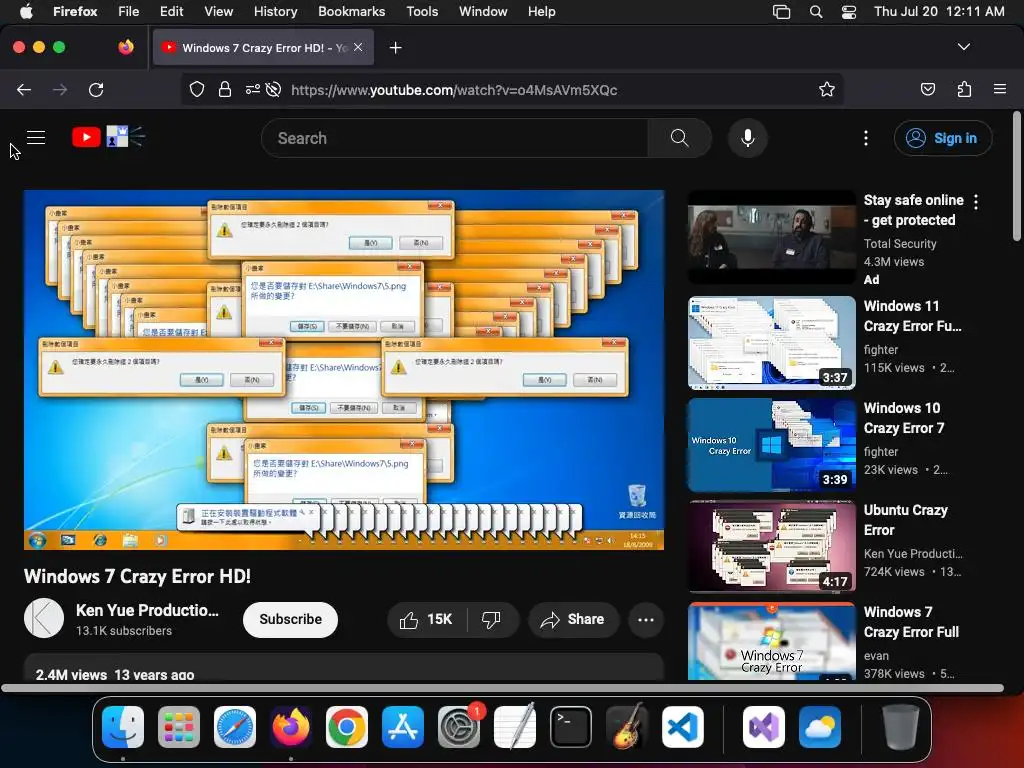Click the autoplay blocked icon in address bar
This screenshot has height=768, width=1024.
[x=274, y=89]
